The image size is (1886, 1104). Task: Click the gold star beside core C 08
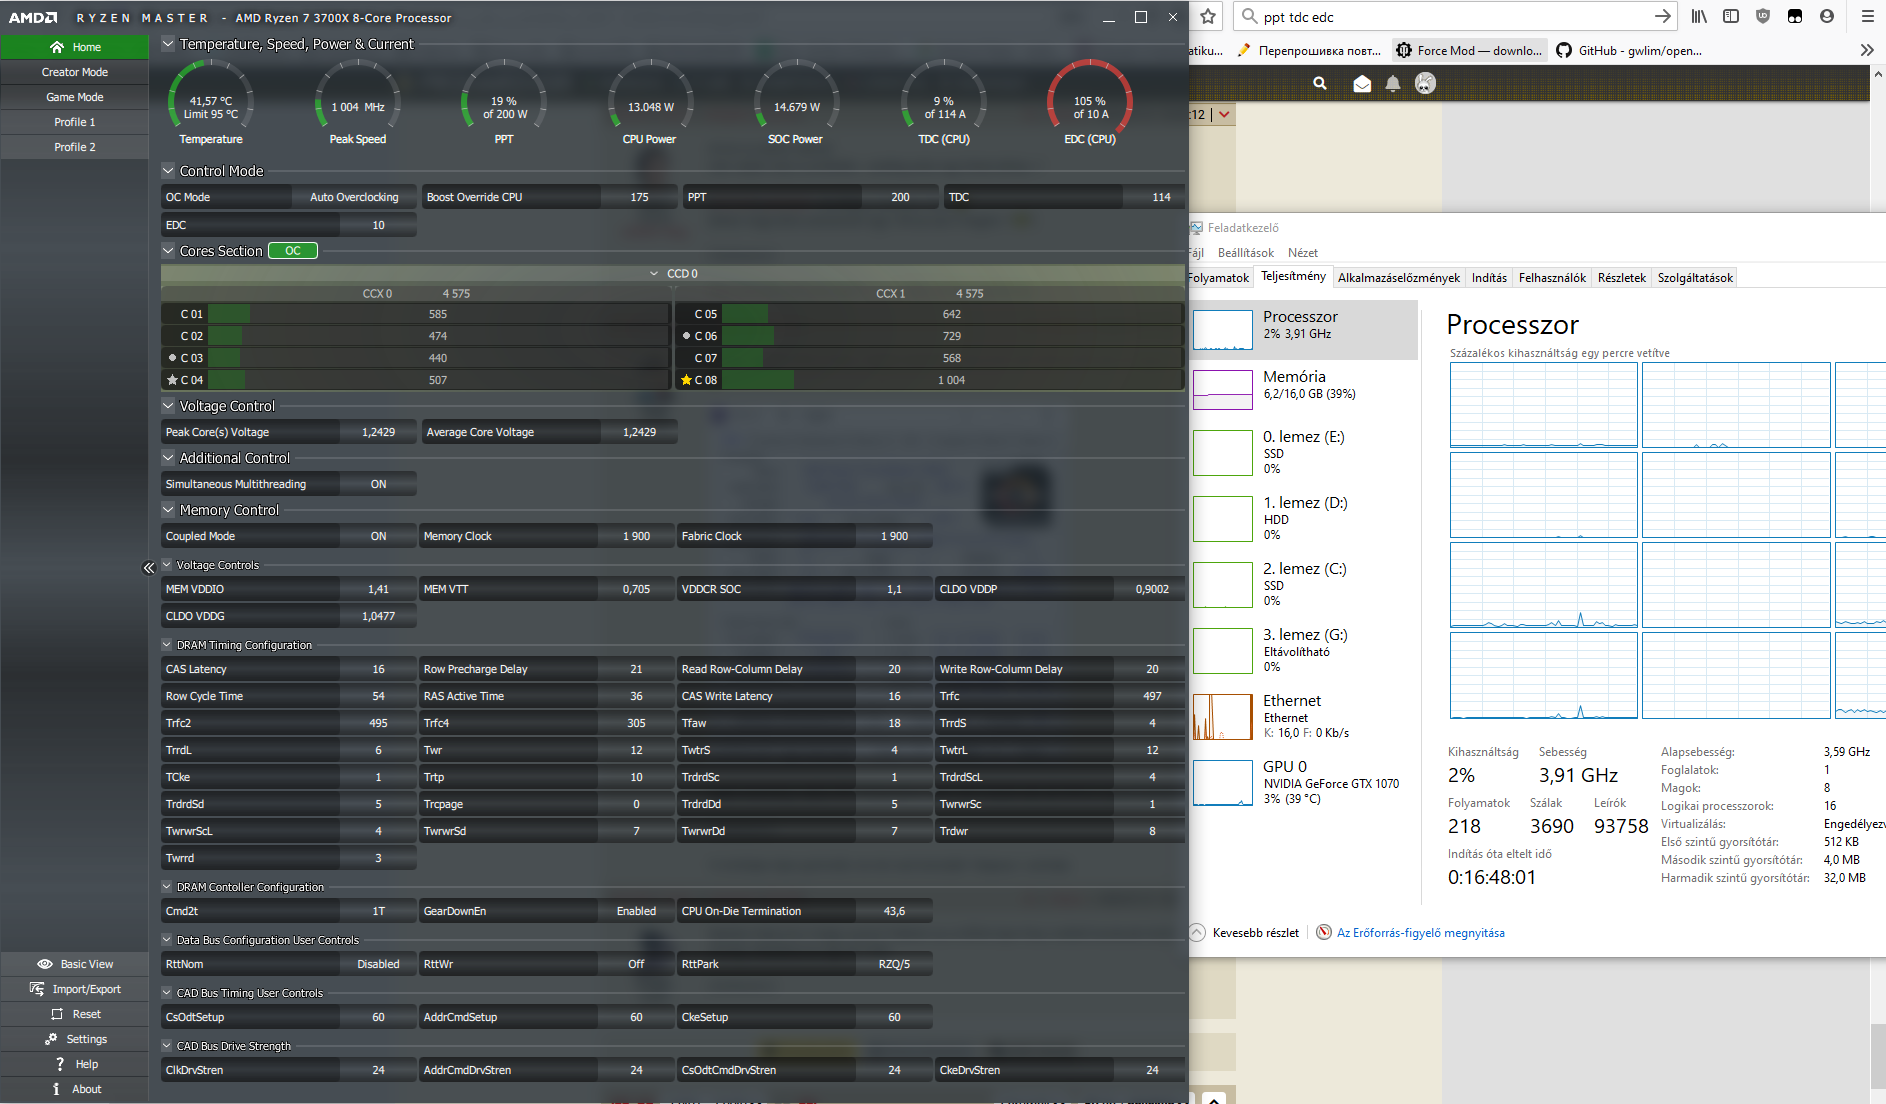686,380
